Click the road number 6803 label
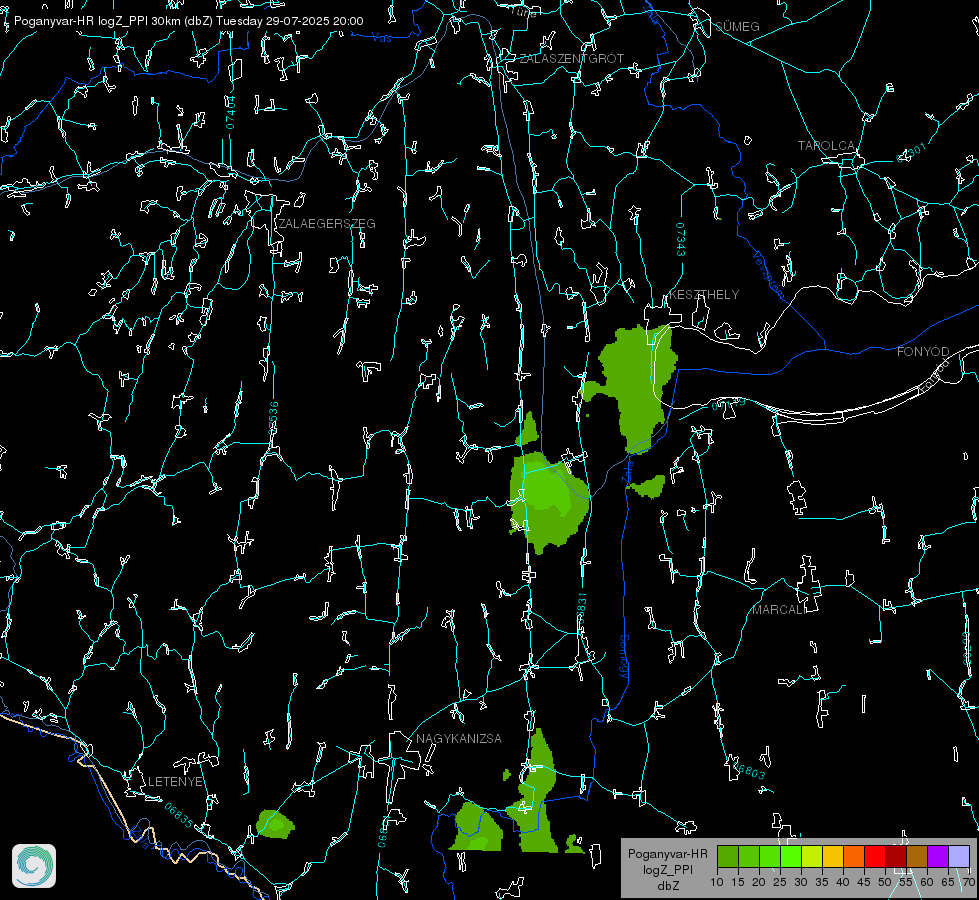Viewport: 979px width, 900px height. click(747, 771)
